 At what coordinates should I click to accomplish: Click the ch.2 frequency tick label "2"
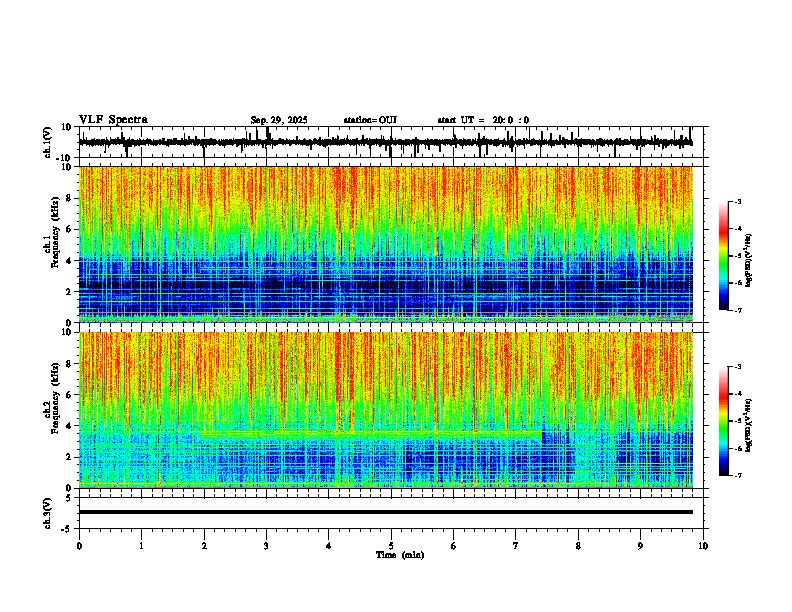pos(69,457)
